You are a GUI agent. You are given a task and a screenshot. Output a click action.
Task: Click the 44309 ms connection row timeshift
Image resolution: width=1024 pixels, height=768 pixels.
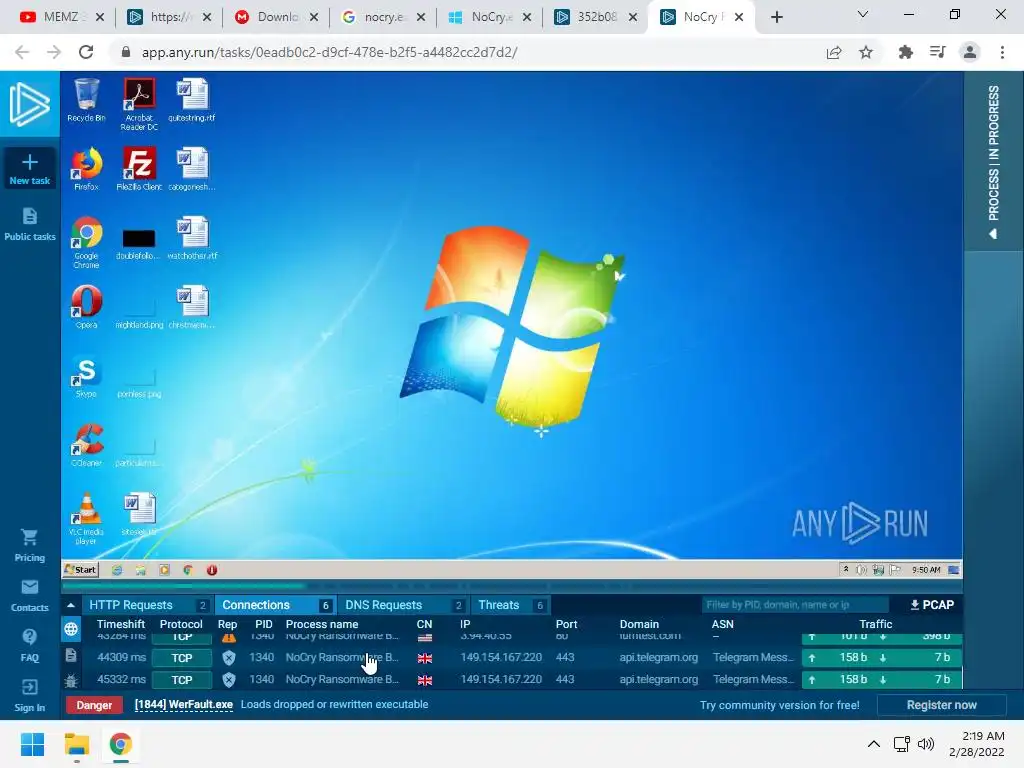coord(121,657)
